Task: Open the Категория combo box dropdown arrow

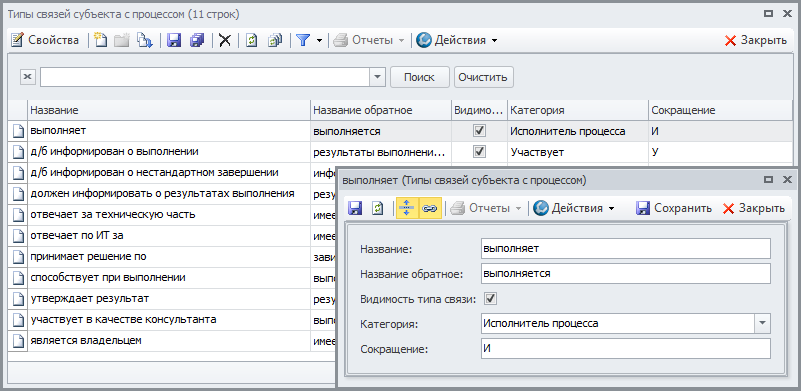Action: pos(762,324)
